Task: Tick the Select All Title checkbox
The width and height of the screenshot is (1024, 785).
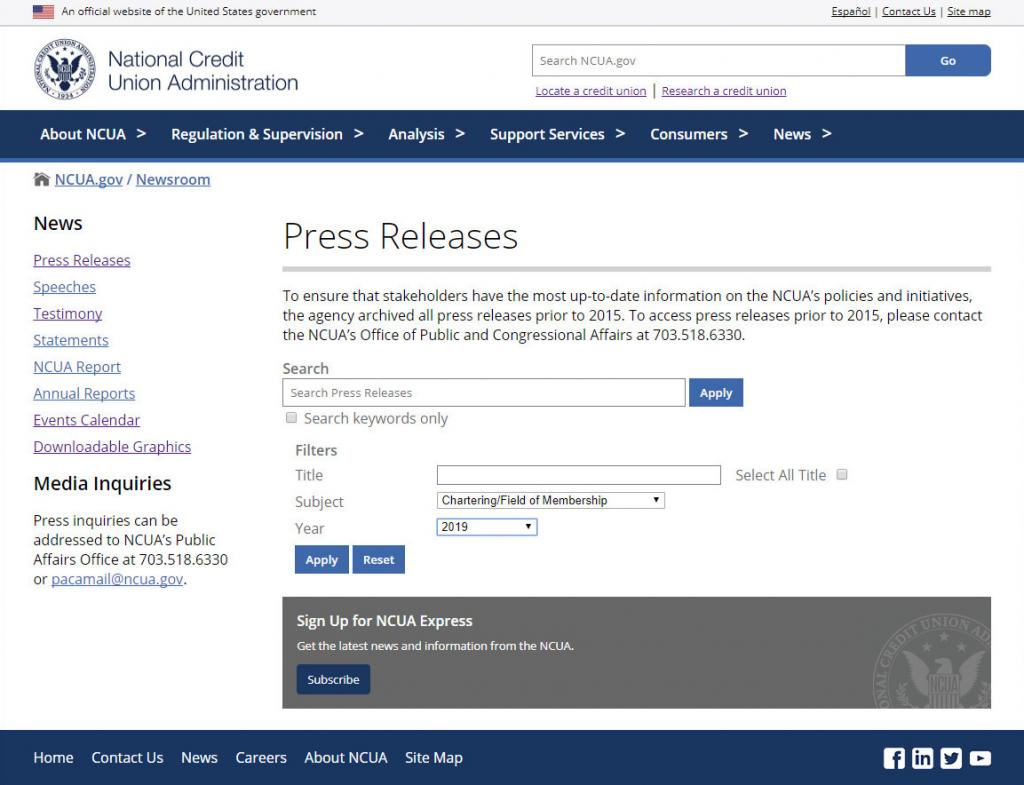Action: 842,474
